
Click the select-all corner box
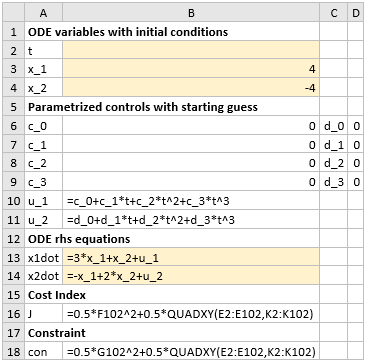click(14, 13)
